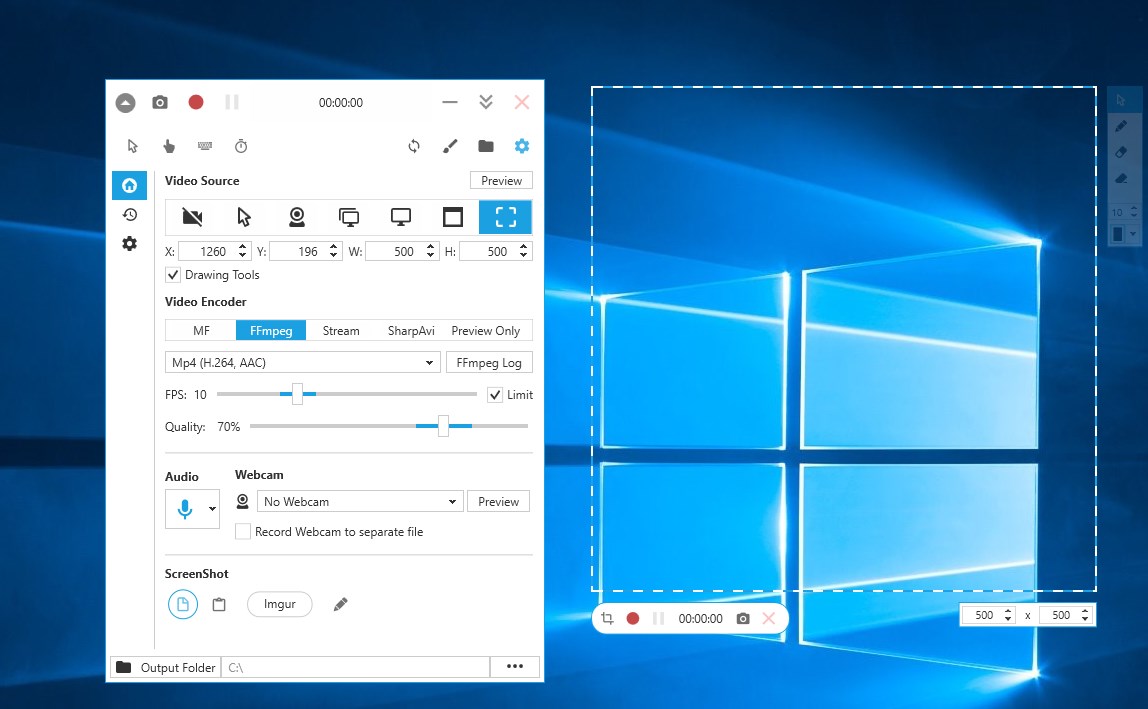Click the blue settings gear in the toolbar

tap(521, 146)
